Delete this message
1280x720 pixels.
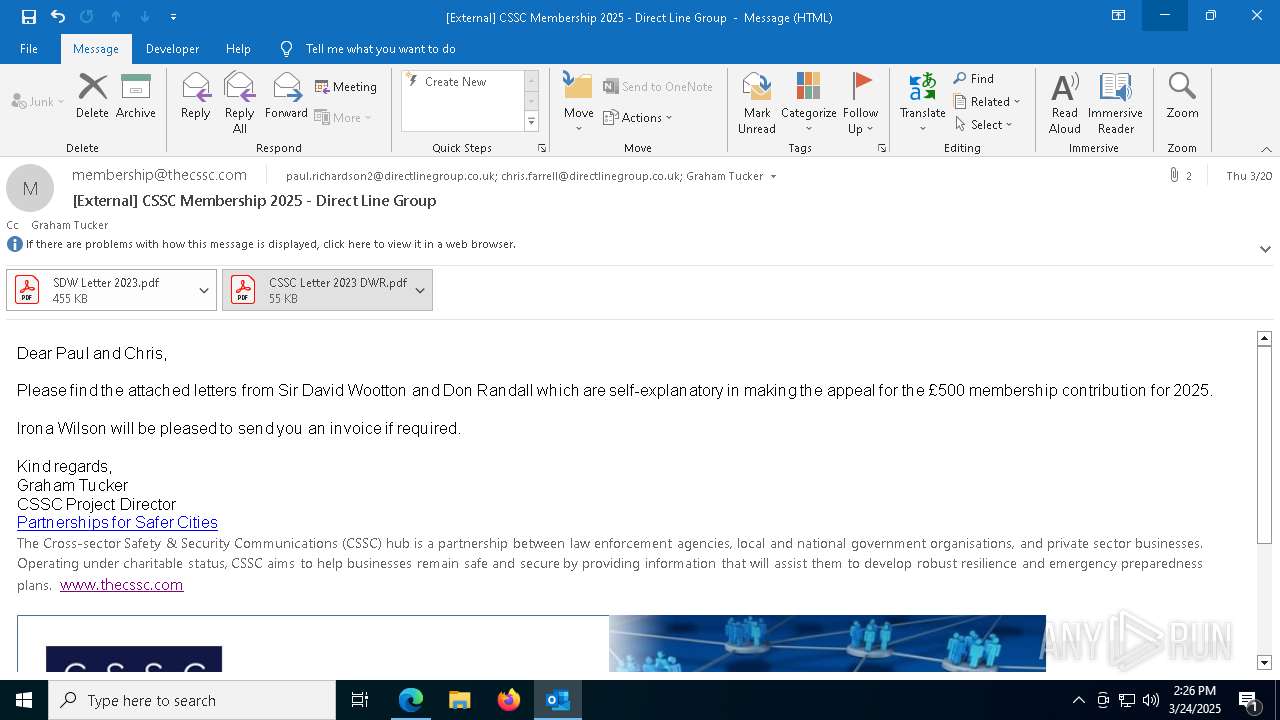[92, 96]
